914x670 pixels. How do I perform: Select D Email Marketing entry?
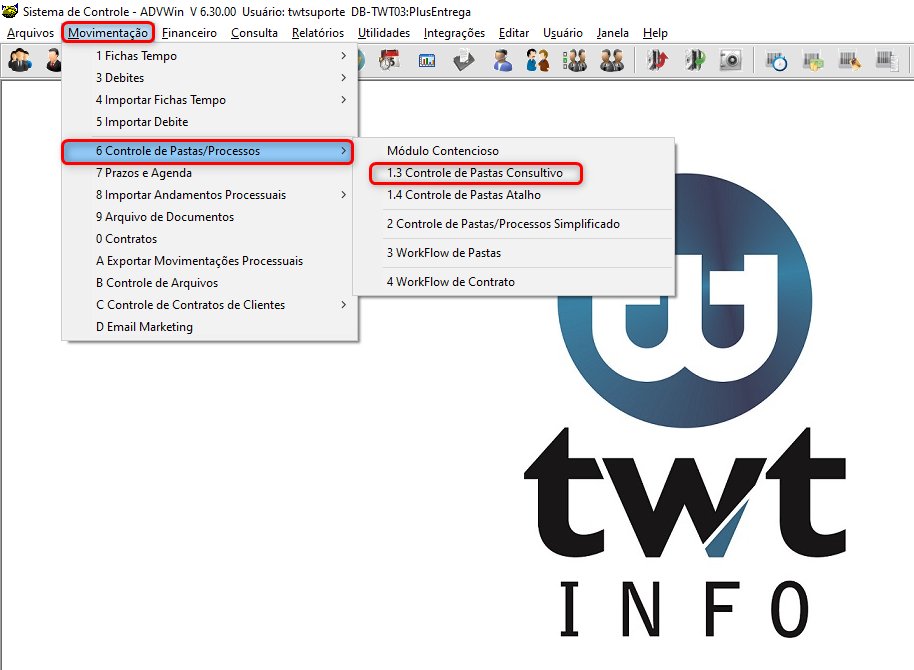click(x=210, y=327)
